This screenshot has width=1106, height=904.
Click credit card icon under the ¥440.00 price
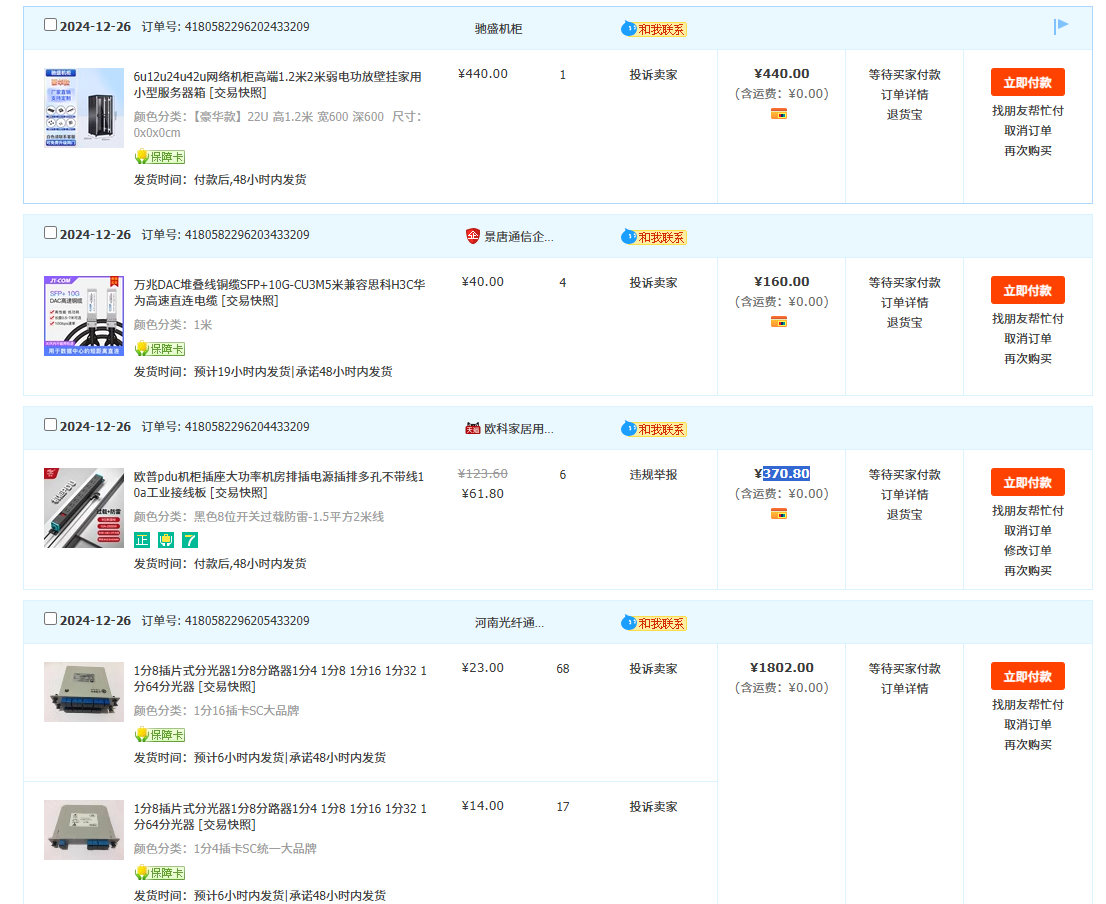(779, 114)
